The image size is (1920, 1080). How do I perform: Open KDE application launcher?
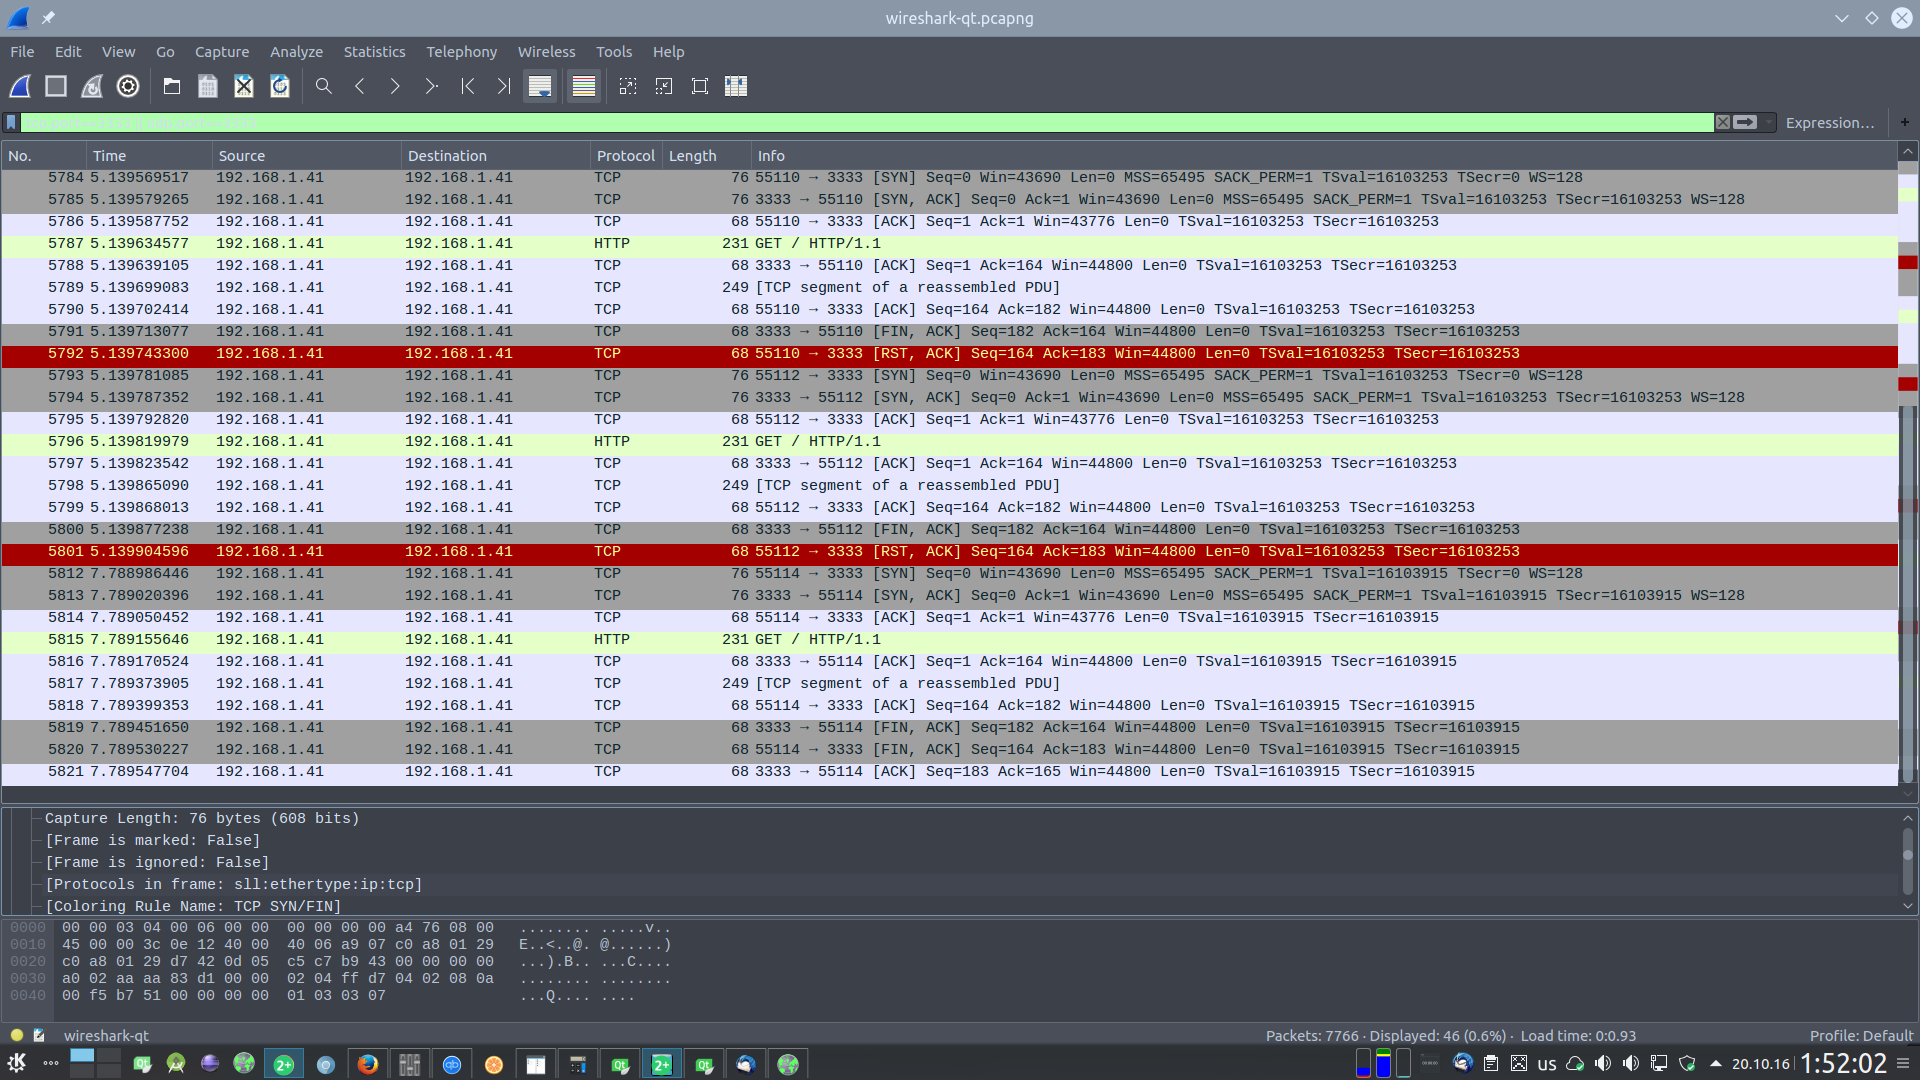click(17, 1064)
